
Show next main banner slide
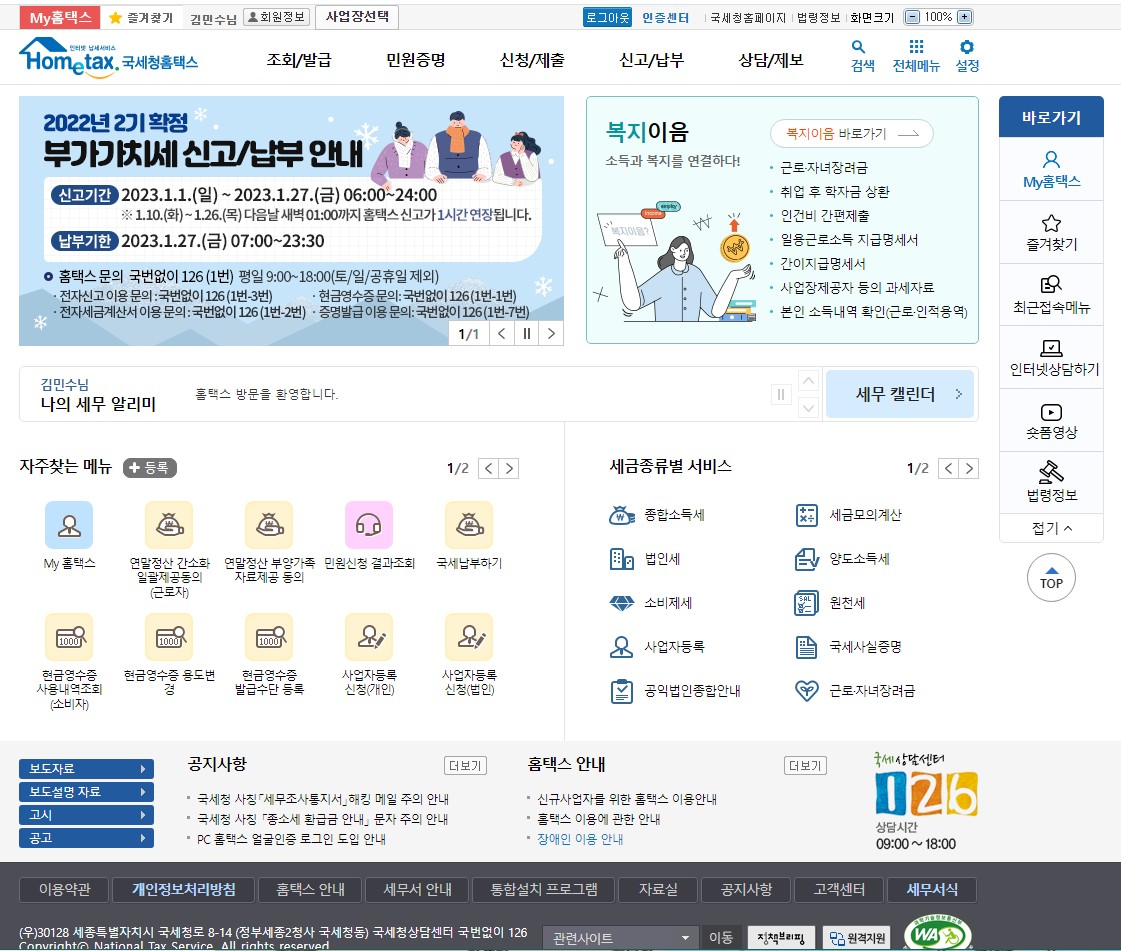(x=551, y=333)
